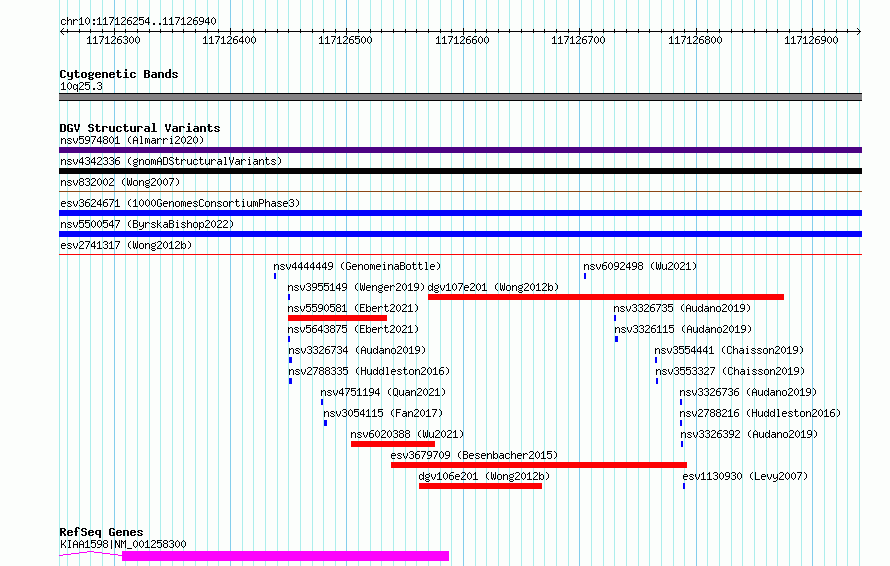
Task: Click the 10q25.3 cytogenetic band label
Action: tap(81, 86)
